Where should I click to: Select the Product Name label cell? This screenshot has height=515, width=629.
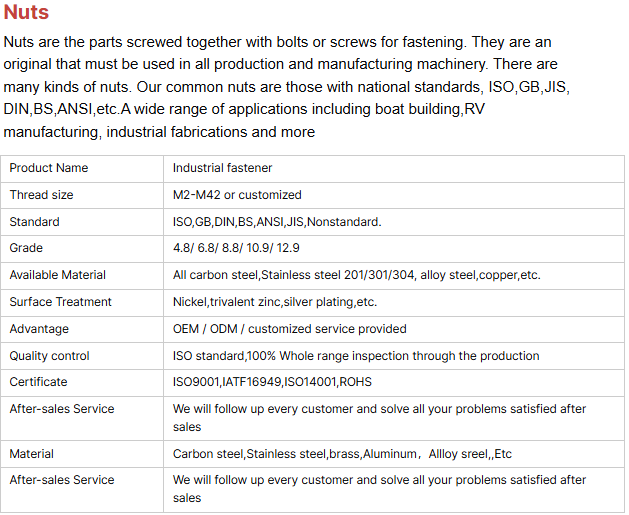coord(49,168)
